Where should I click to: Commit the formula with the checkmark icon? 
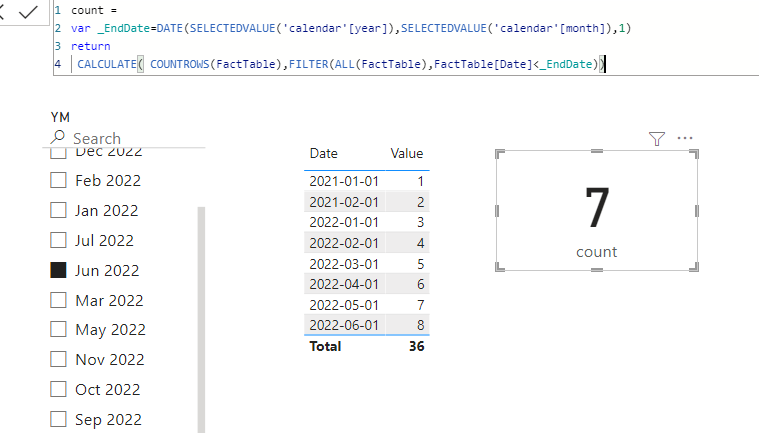click(28, 12)
